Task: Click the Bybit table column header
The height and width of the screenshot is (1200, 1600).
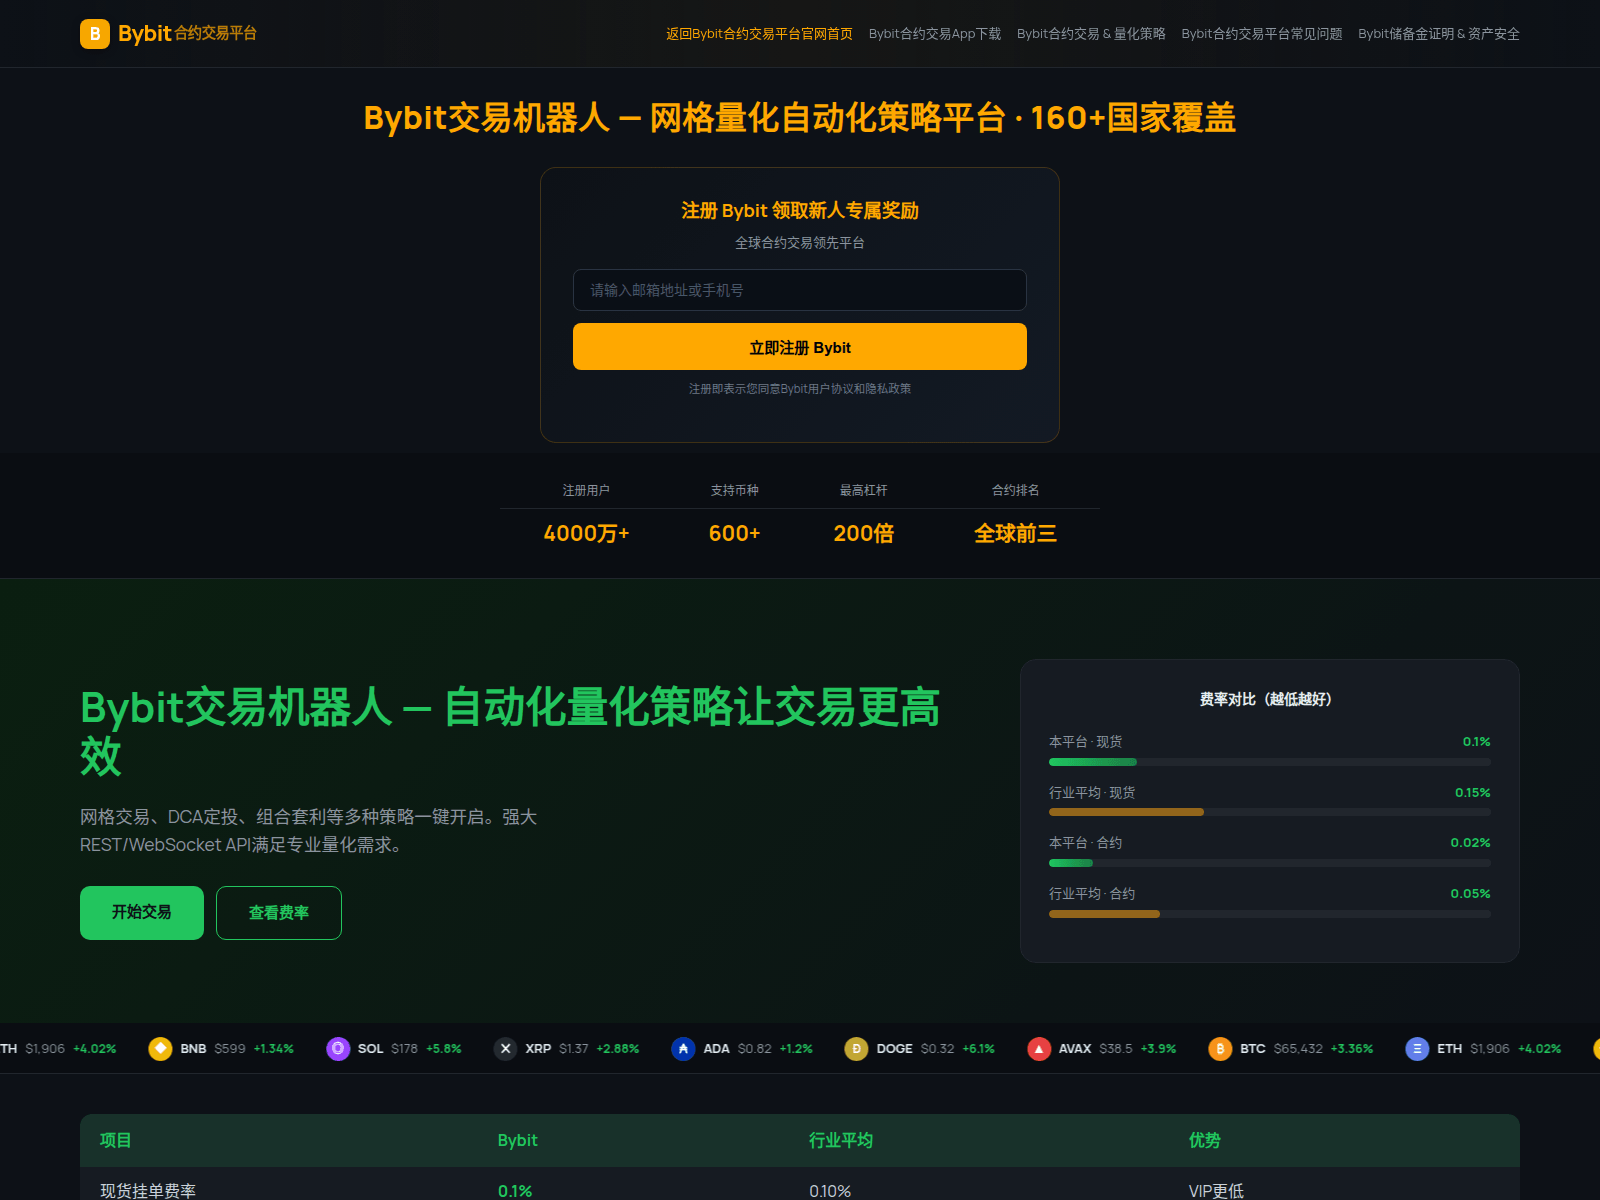Action: tap(518, 1140)
